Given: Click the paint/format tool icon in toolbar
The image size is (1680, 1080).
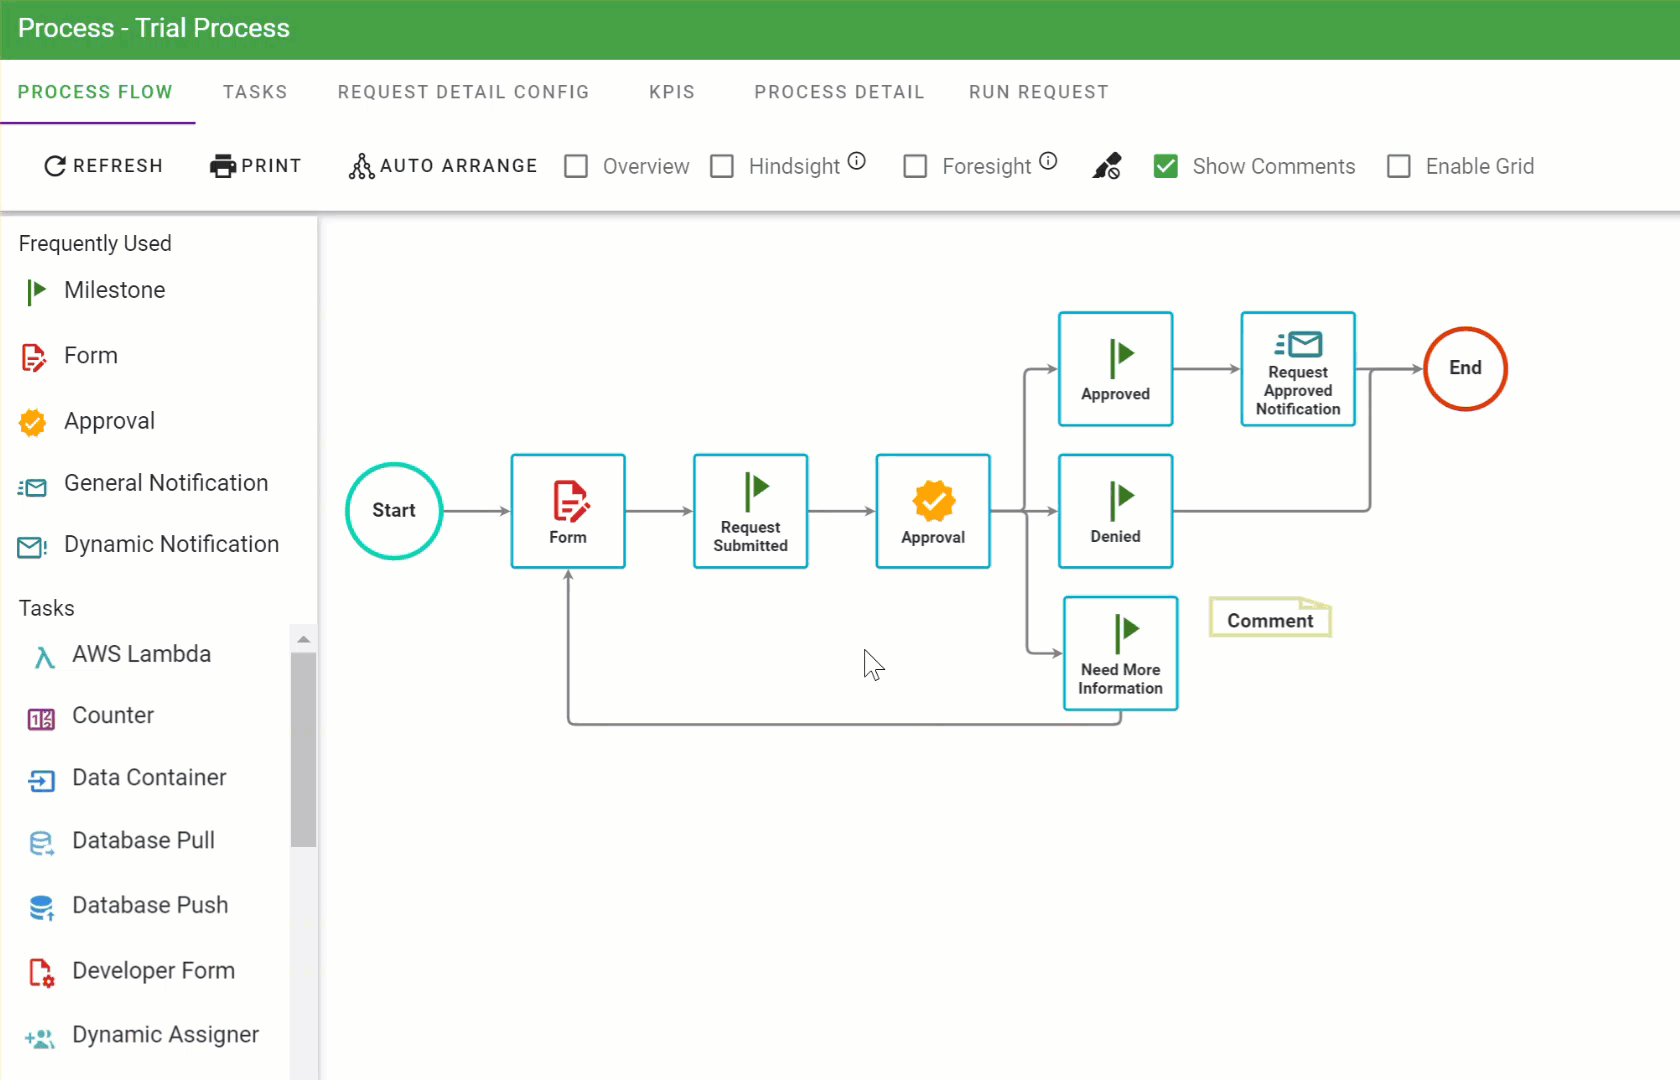Looking at the screenshot, I should (1106, 166).
